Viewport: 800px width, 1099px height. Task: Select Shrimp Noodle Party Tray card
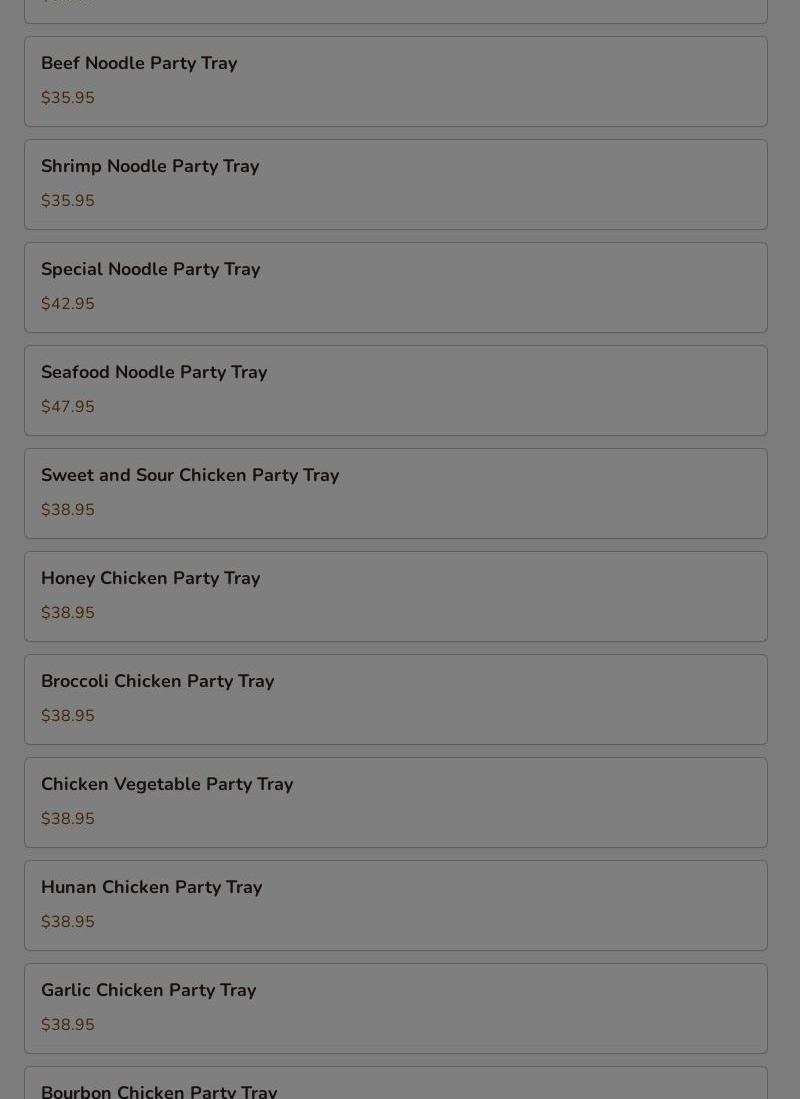396,184
